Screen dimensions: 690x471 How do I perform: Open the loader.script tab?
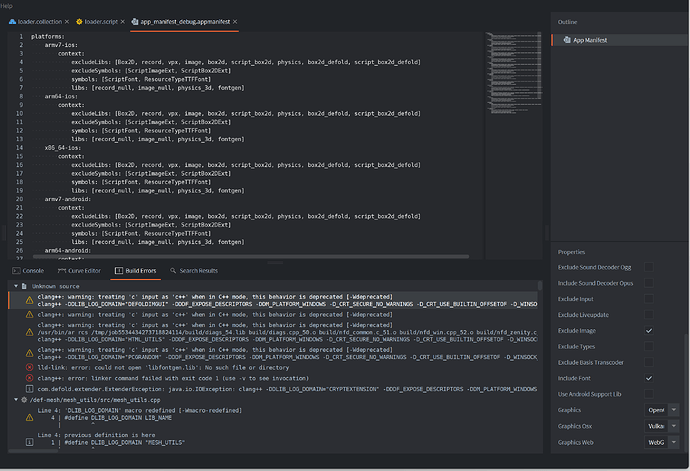click(x=101, y=22)
